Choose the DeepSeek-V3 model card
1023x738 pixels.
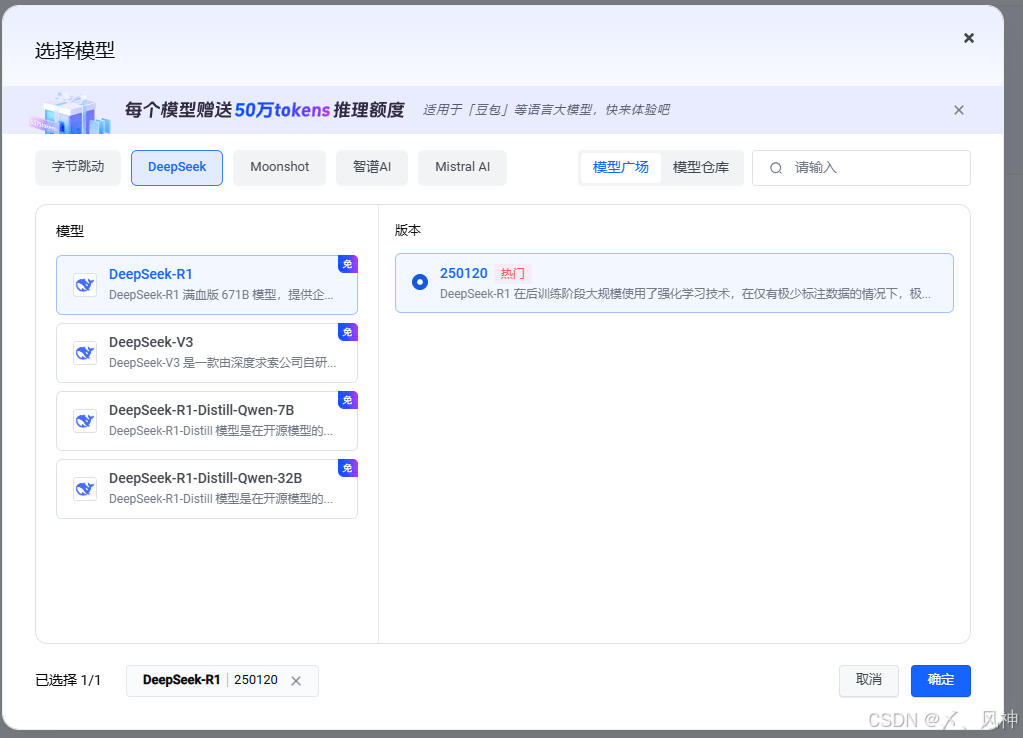207,353
